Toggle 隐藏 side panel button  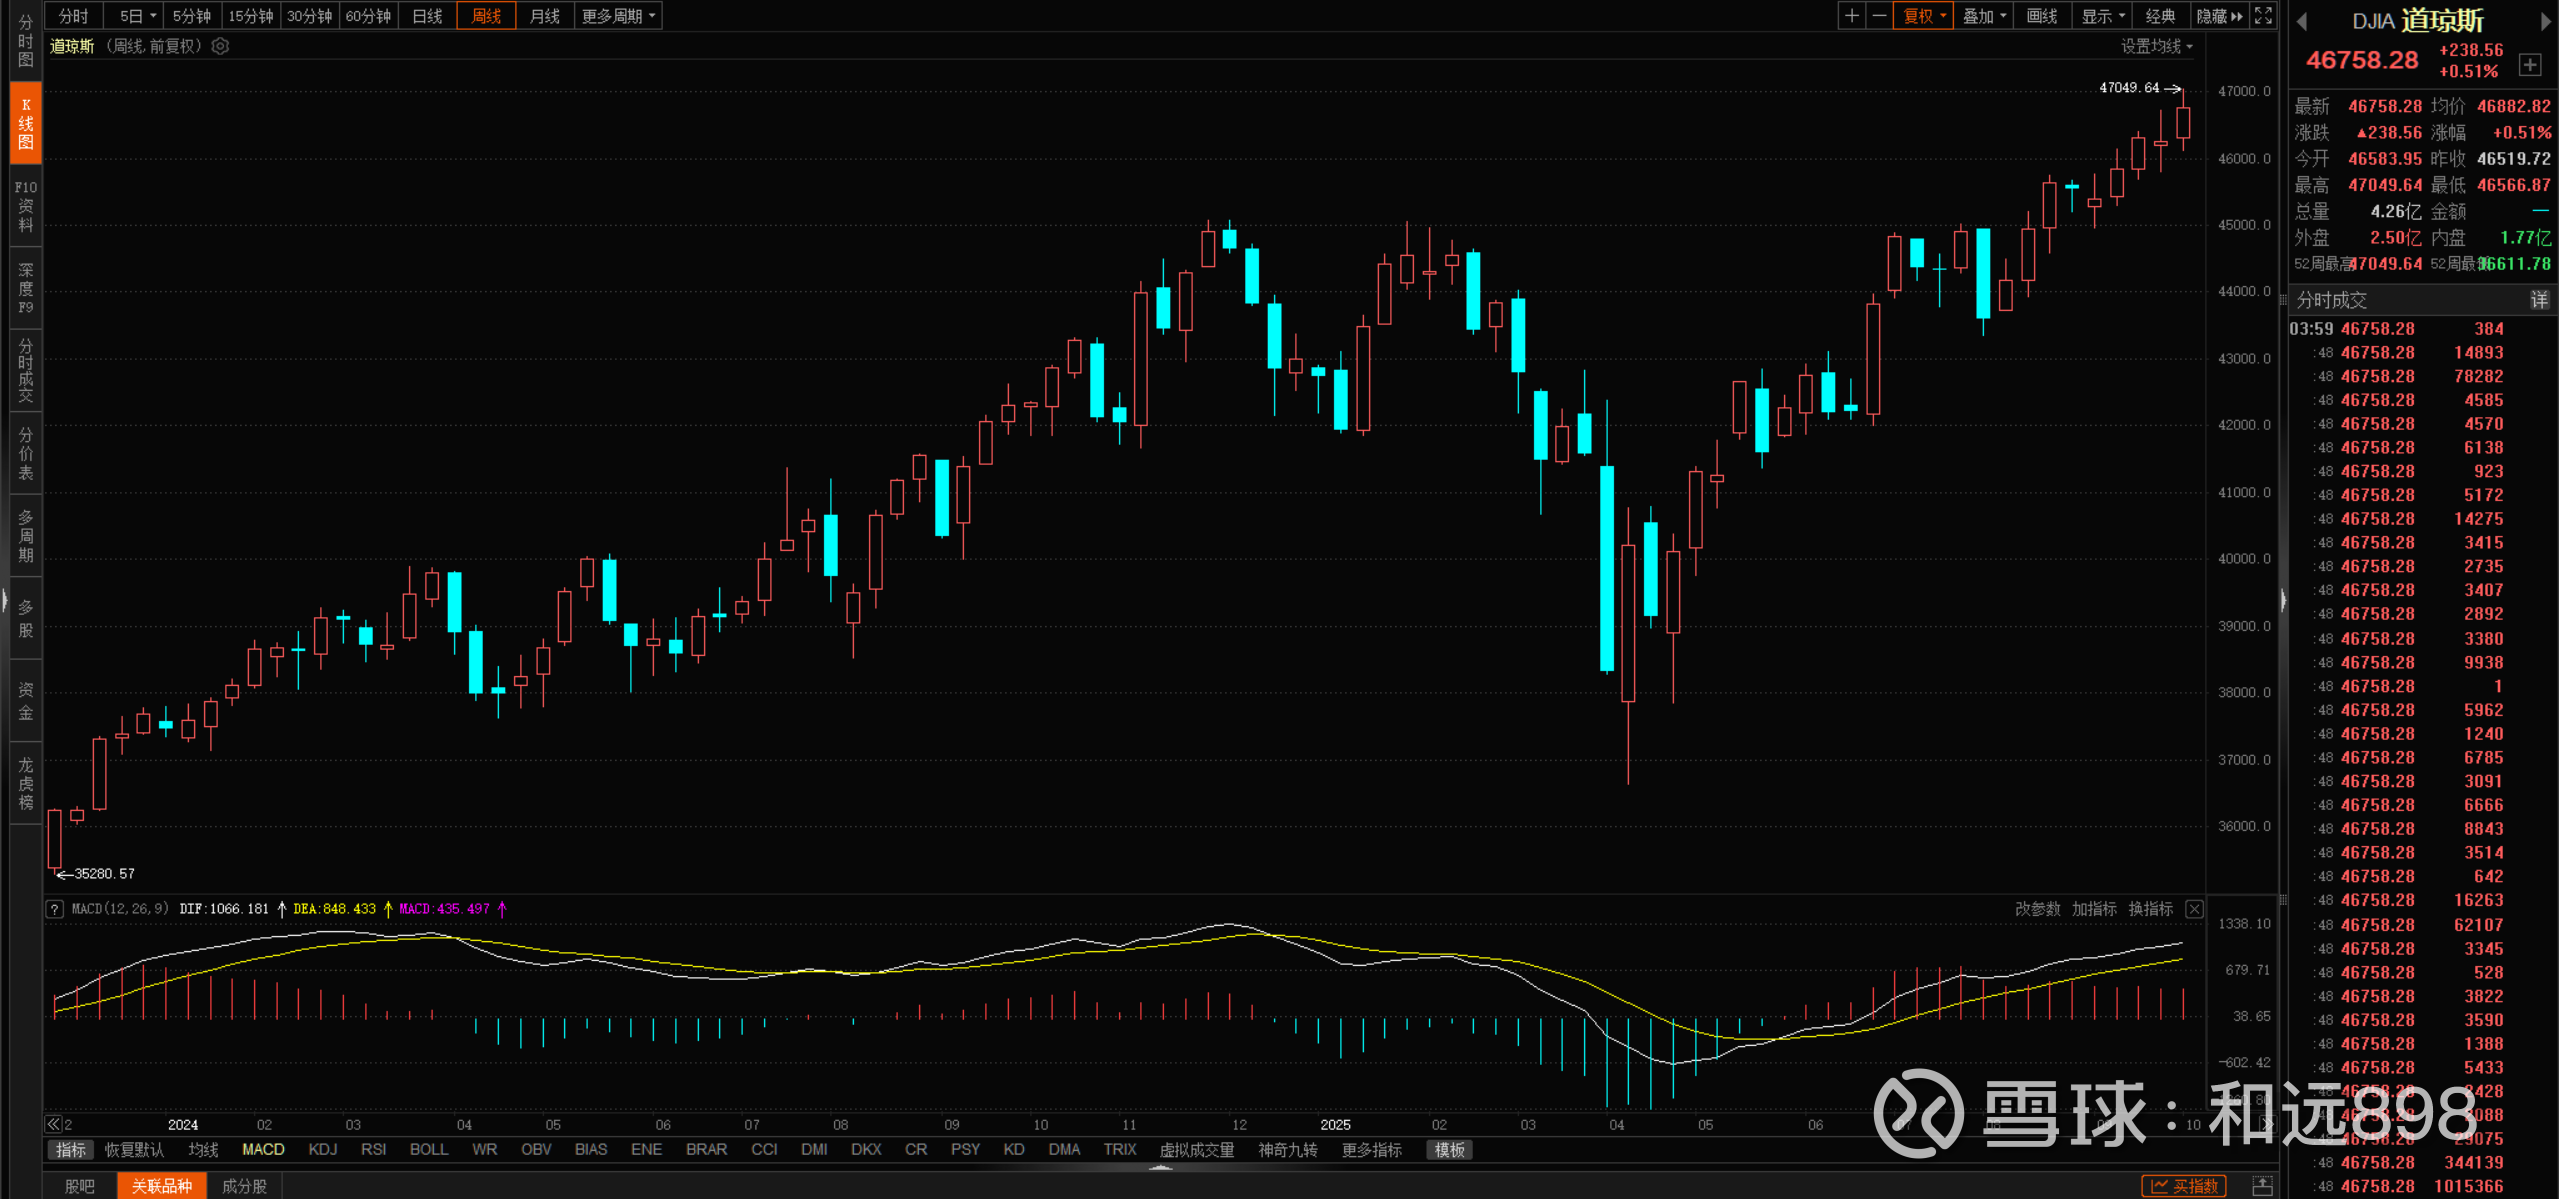point(2218,16)
